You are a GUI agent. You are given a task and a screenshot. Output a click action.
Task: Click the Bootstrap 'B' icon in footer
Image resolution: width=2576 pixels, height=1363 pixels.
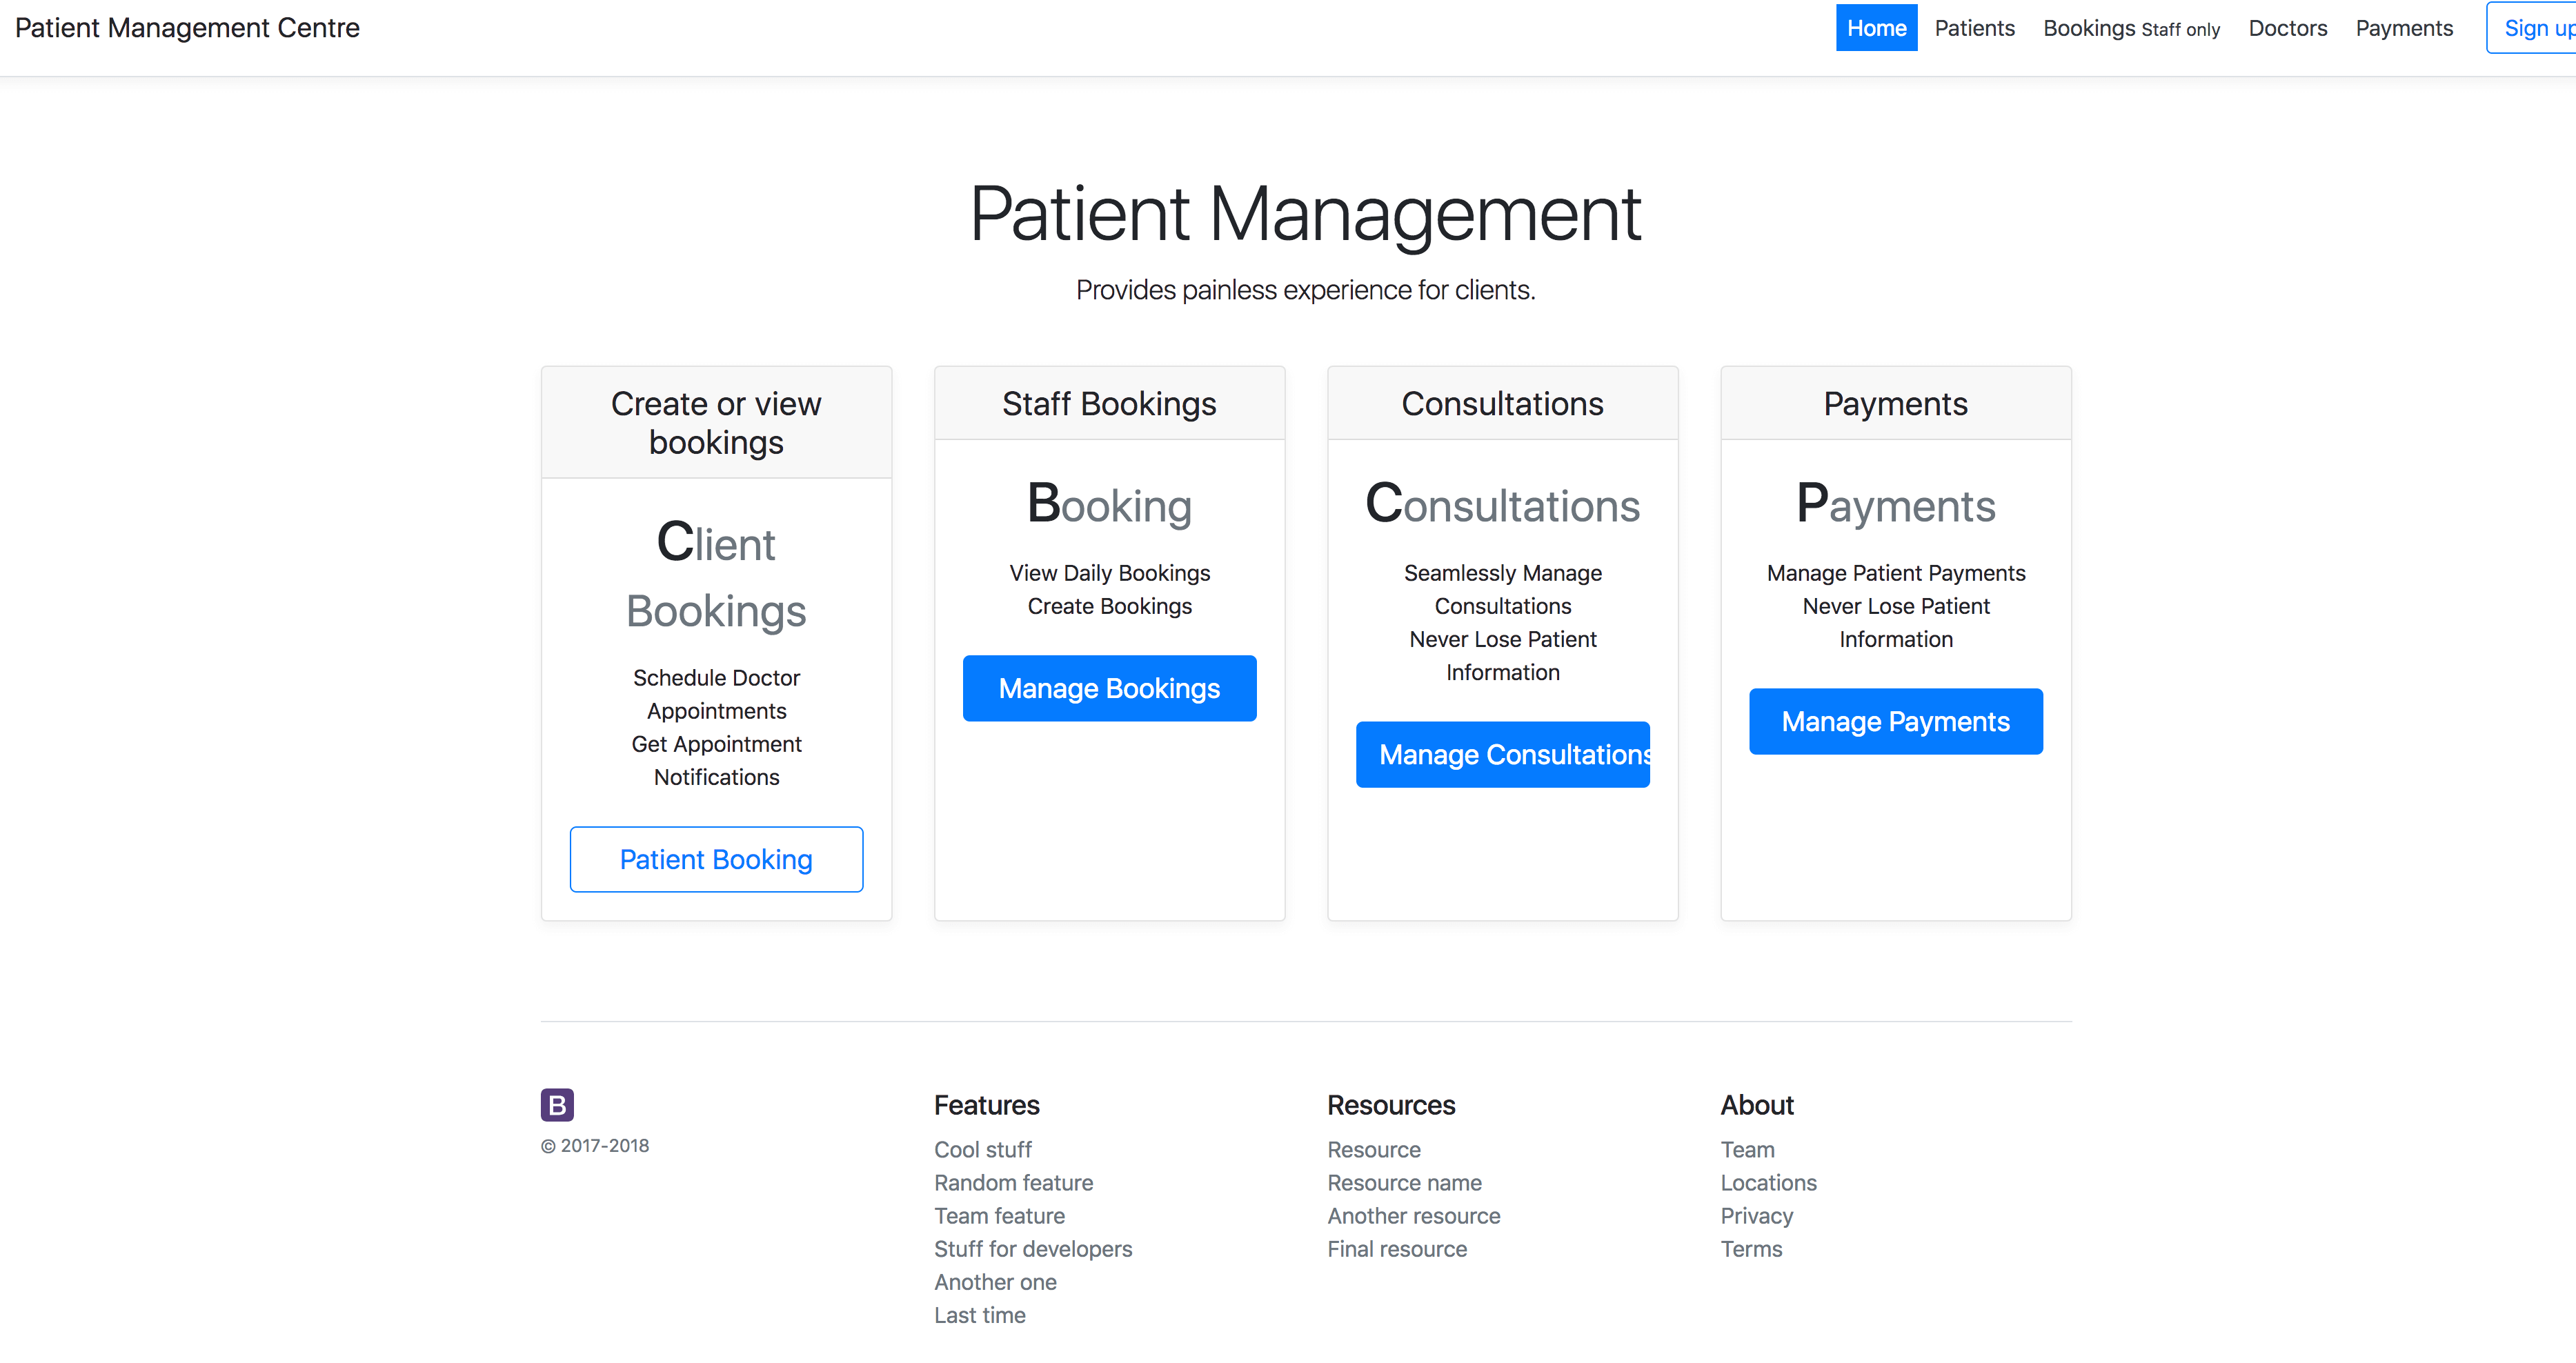[557, 1104]
